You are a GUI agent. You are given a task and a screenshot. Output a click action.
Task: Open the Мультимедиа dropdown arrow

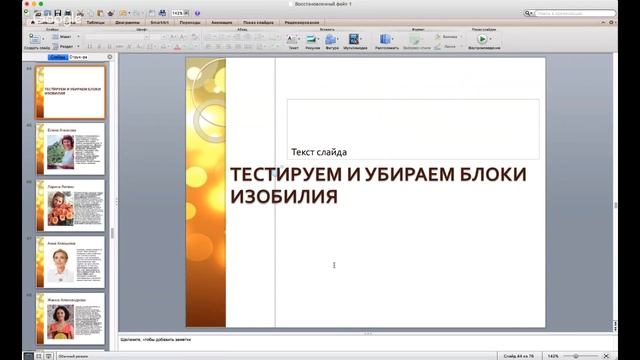tap(361, 39)
